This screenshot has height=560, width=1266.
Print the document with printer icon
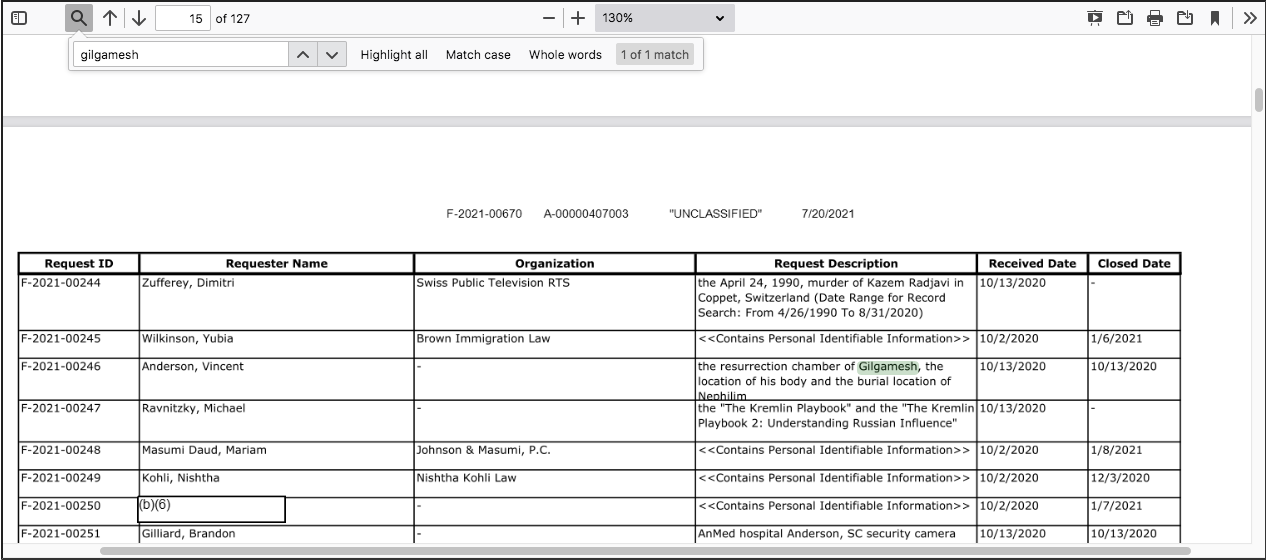click(x=1155, y=18)
